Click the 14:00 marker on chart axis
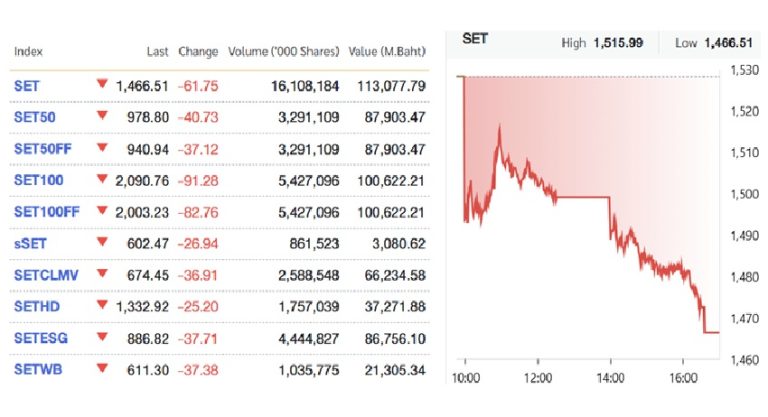Image resolution: width=768 pixels, height=417 pixels. (610, 378)
